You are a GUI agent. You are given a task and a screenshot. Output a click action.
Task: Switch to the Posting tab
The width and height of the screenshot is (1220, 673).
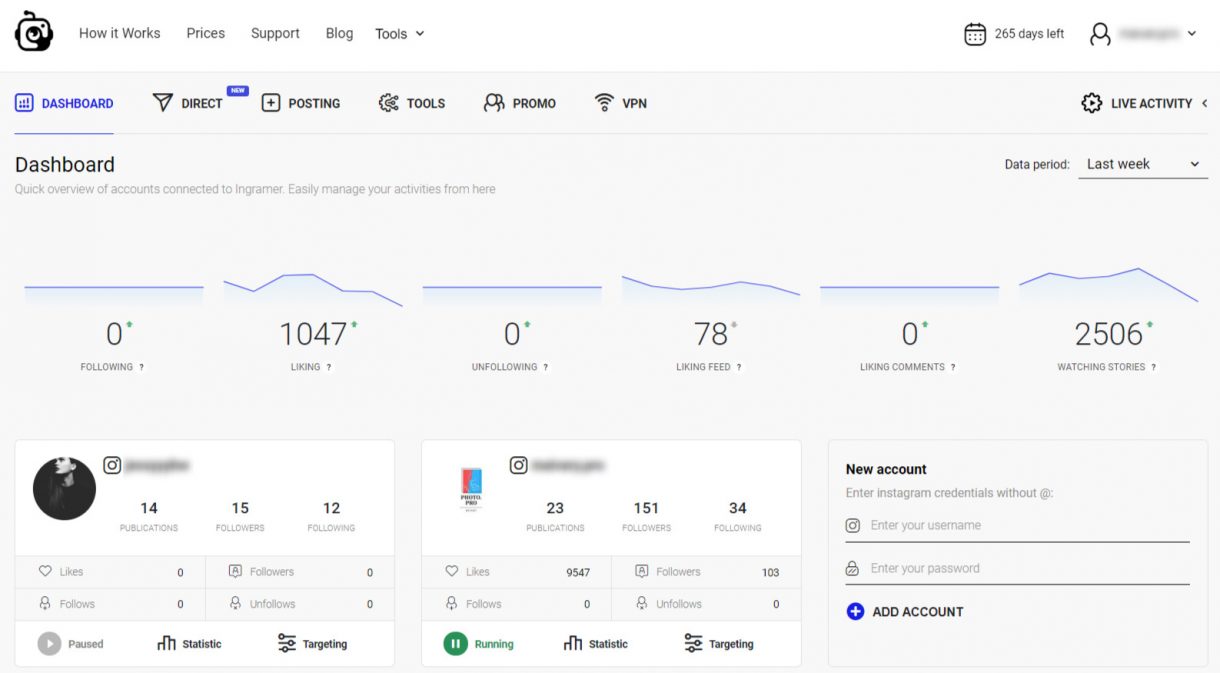[x=301, y=103]
